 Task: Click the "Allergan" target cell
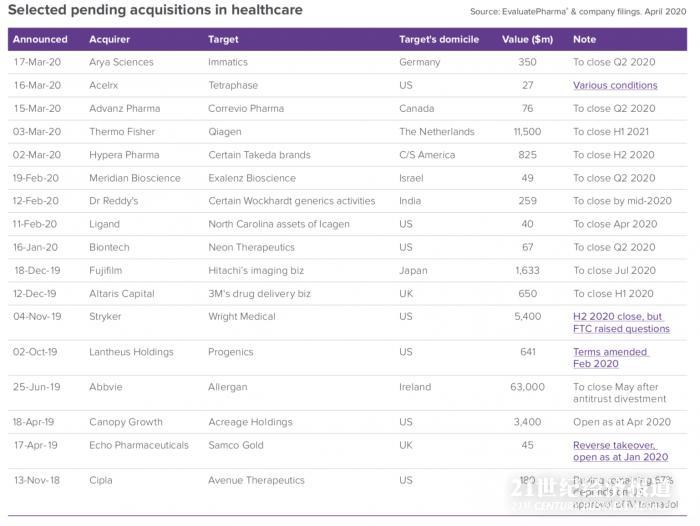coord(228,387)
